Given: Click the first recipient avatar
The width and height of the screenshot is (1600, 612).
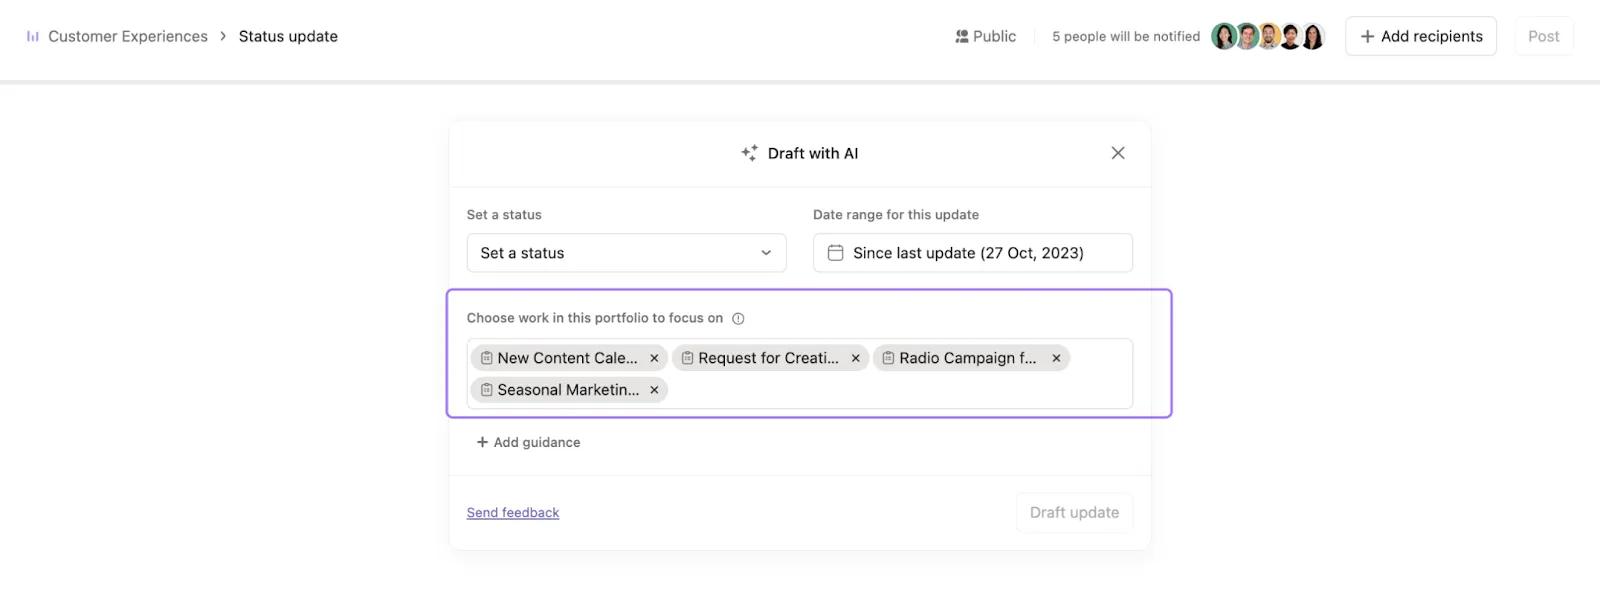Looking at the screenshot, I should [1223, 37].
